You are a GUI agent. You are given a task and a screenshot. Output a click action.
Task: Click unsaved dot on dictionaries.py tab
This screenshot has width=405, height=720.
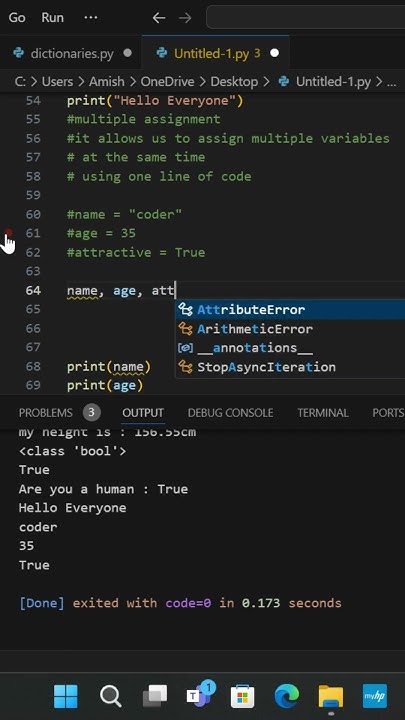click(x=128, y=53)
